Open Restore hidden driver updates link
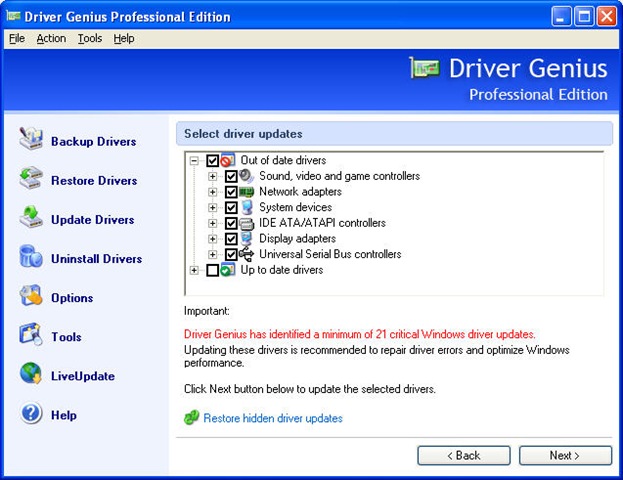The image size is (623, 480). [273, 418]
